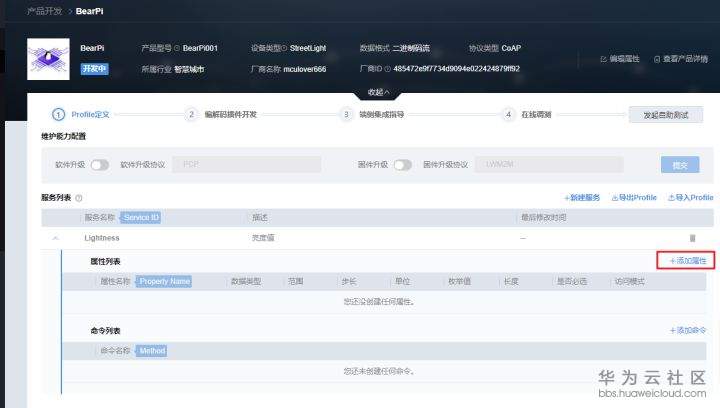
Task: Click the 导入Profile link
Action: [x=691, y=197]
